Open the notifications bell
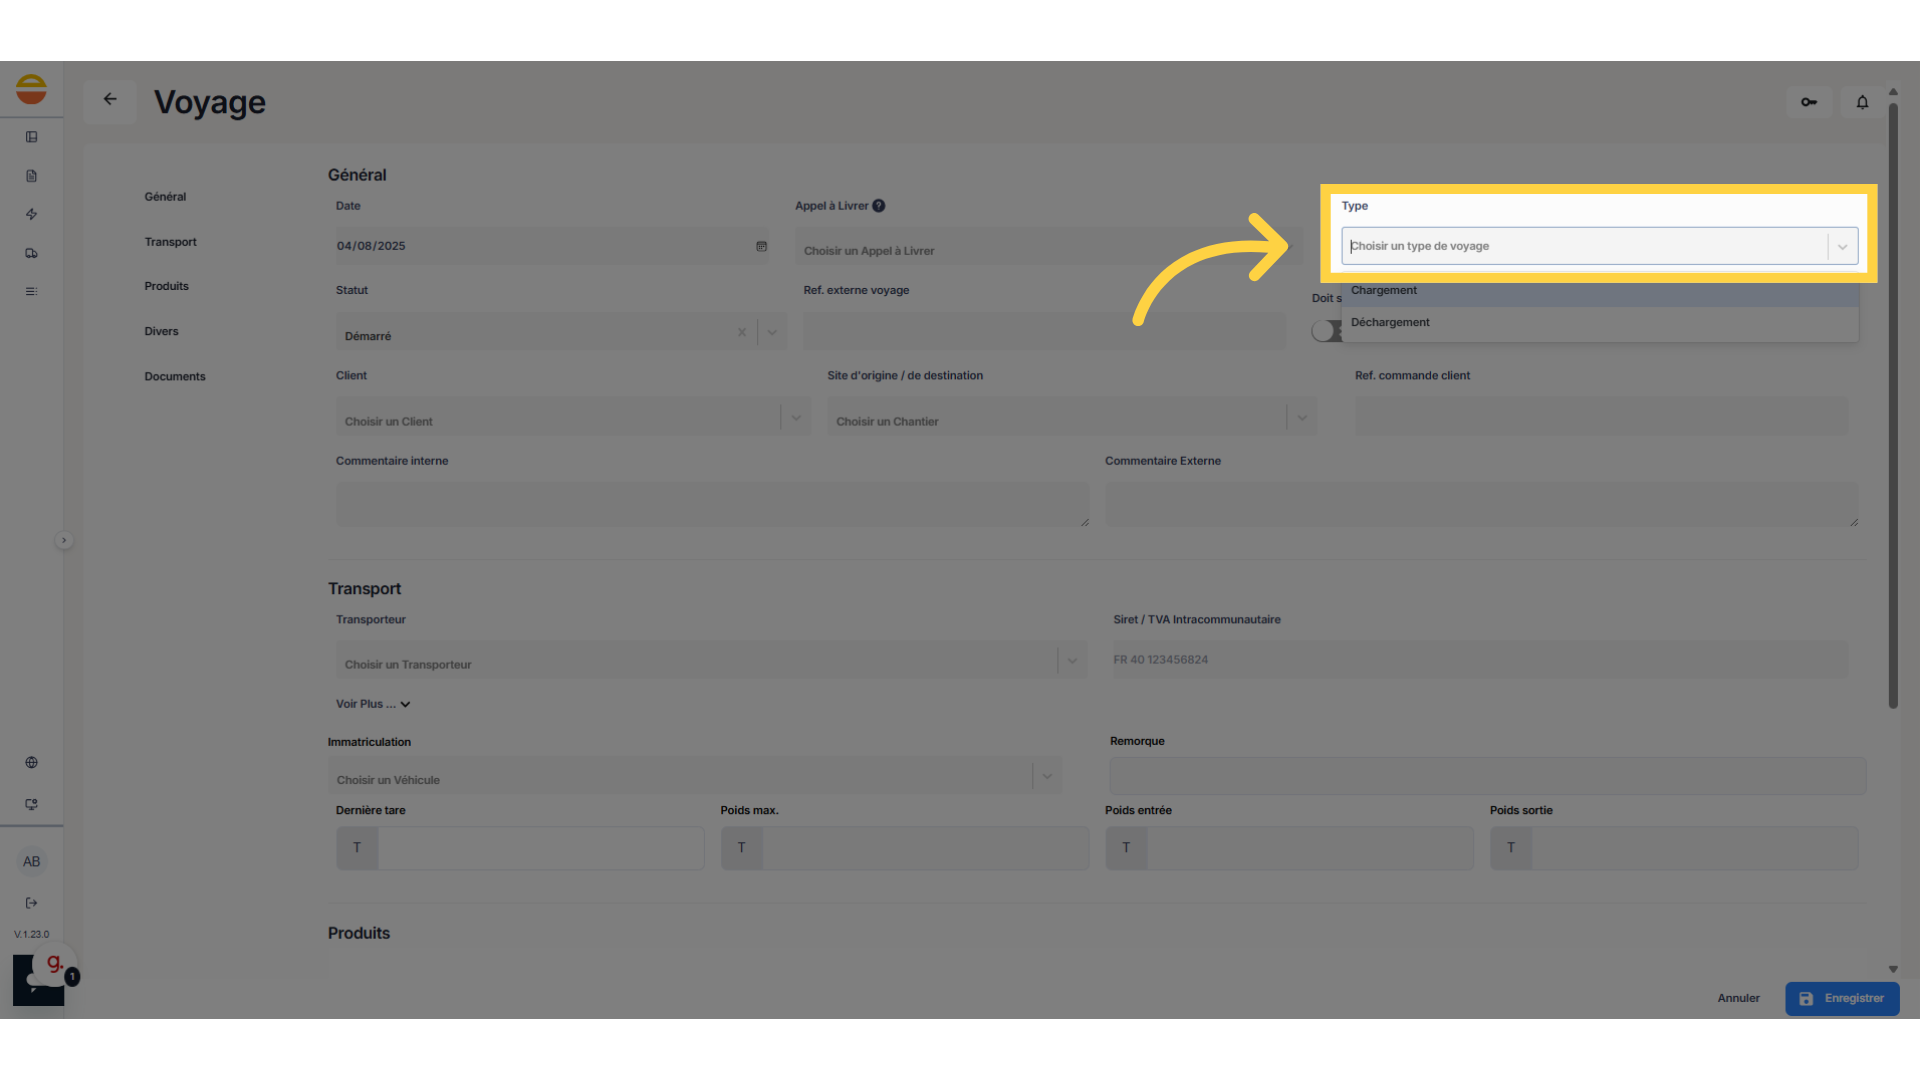This screenshot has width=1920, height=1080. [x=1862, y=102]
